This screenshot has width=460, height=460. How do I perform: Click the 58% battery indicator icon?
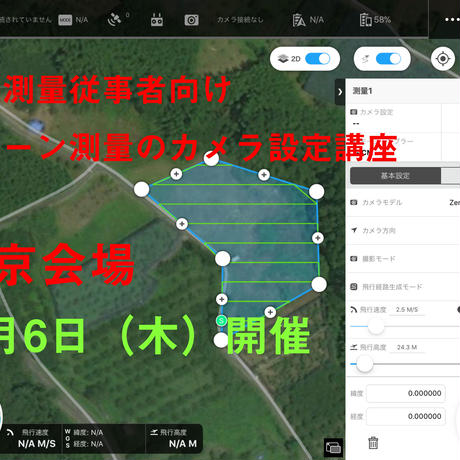[366, 20]
